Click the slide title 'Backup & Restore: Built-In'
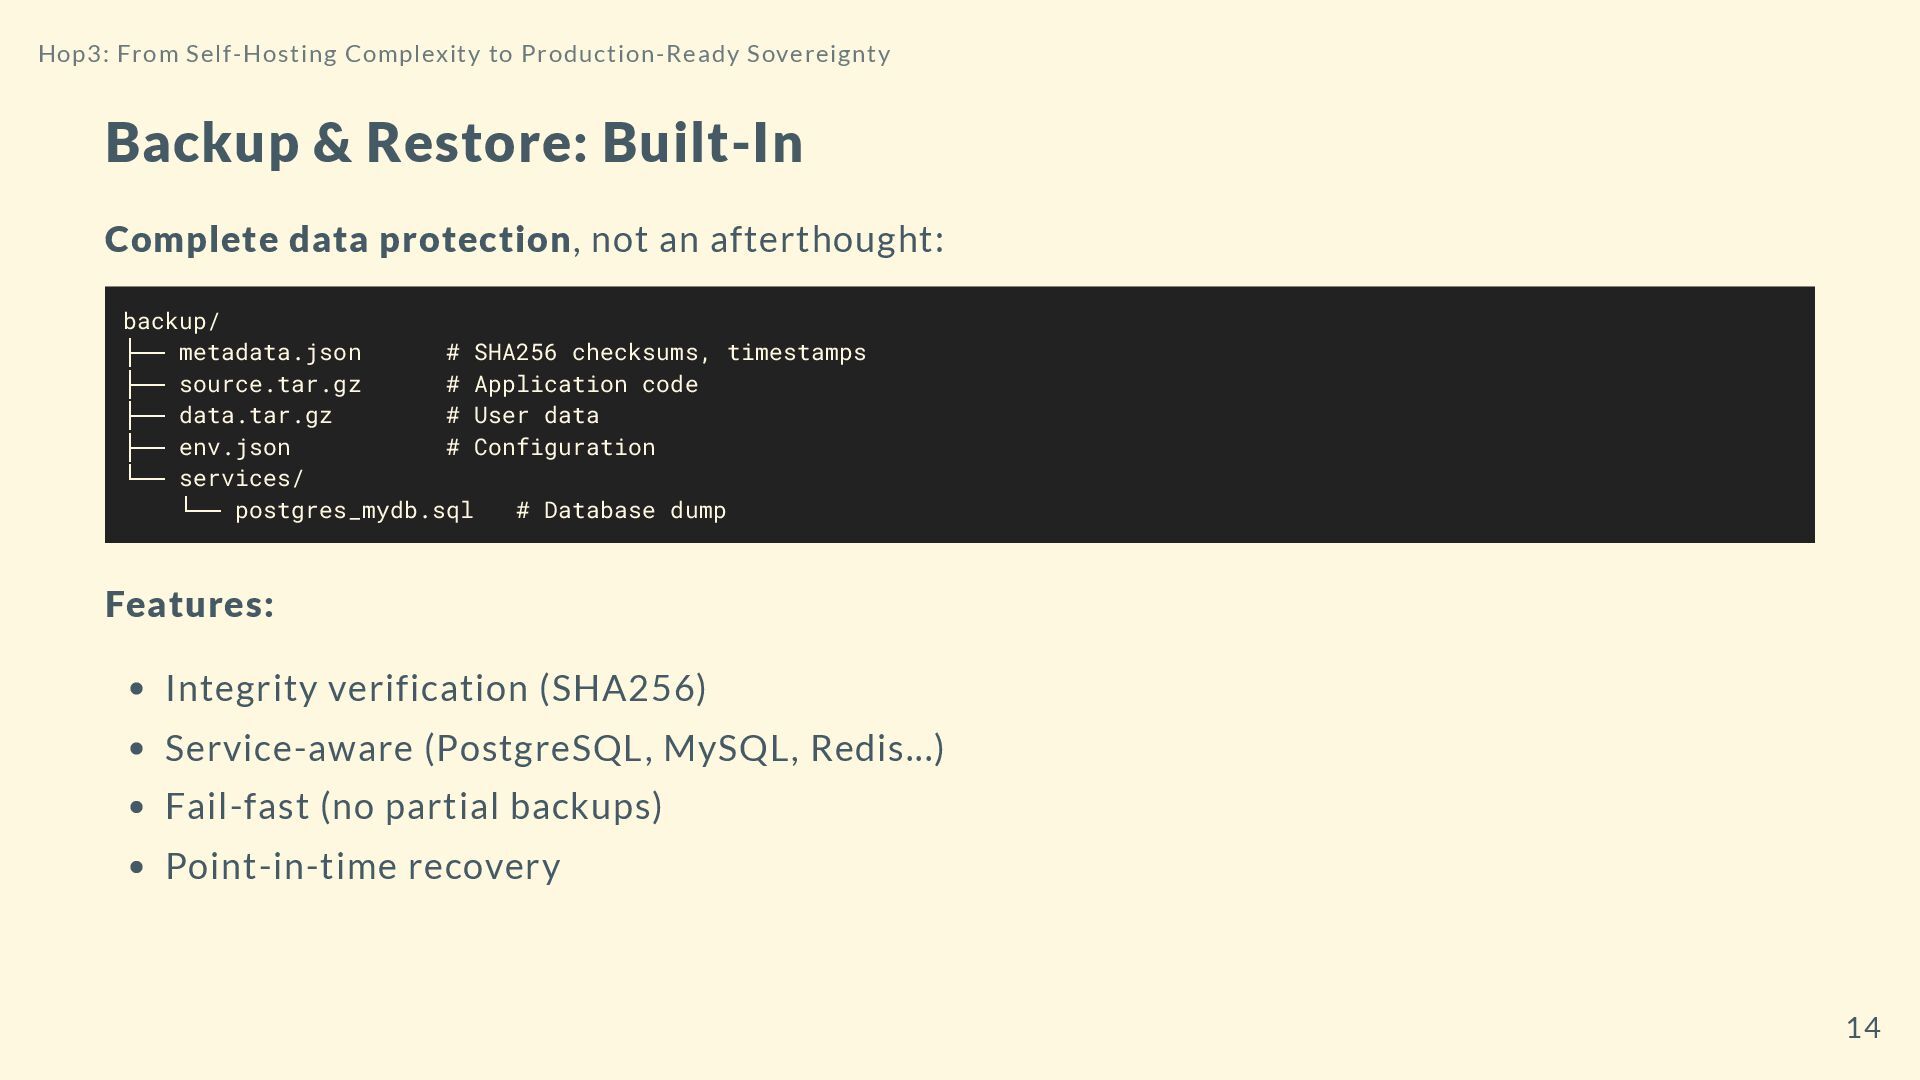The image size is (1920, 1080). click(x=454, y=142)
